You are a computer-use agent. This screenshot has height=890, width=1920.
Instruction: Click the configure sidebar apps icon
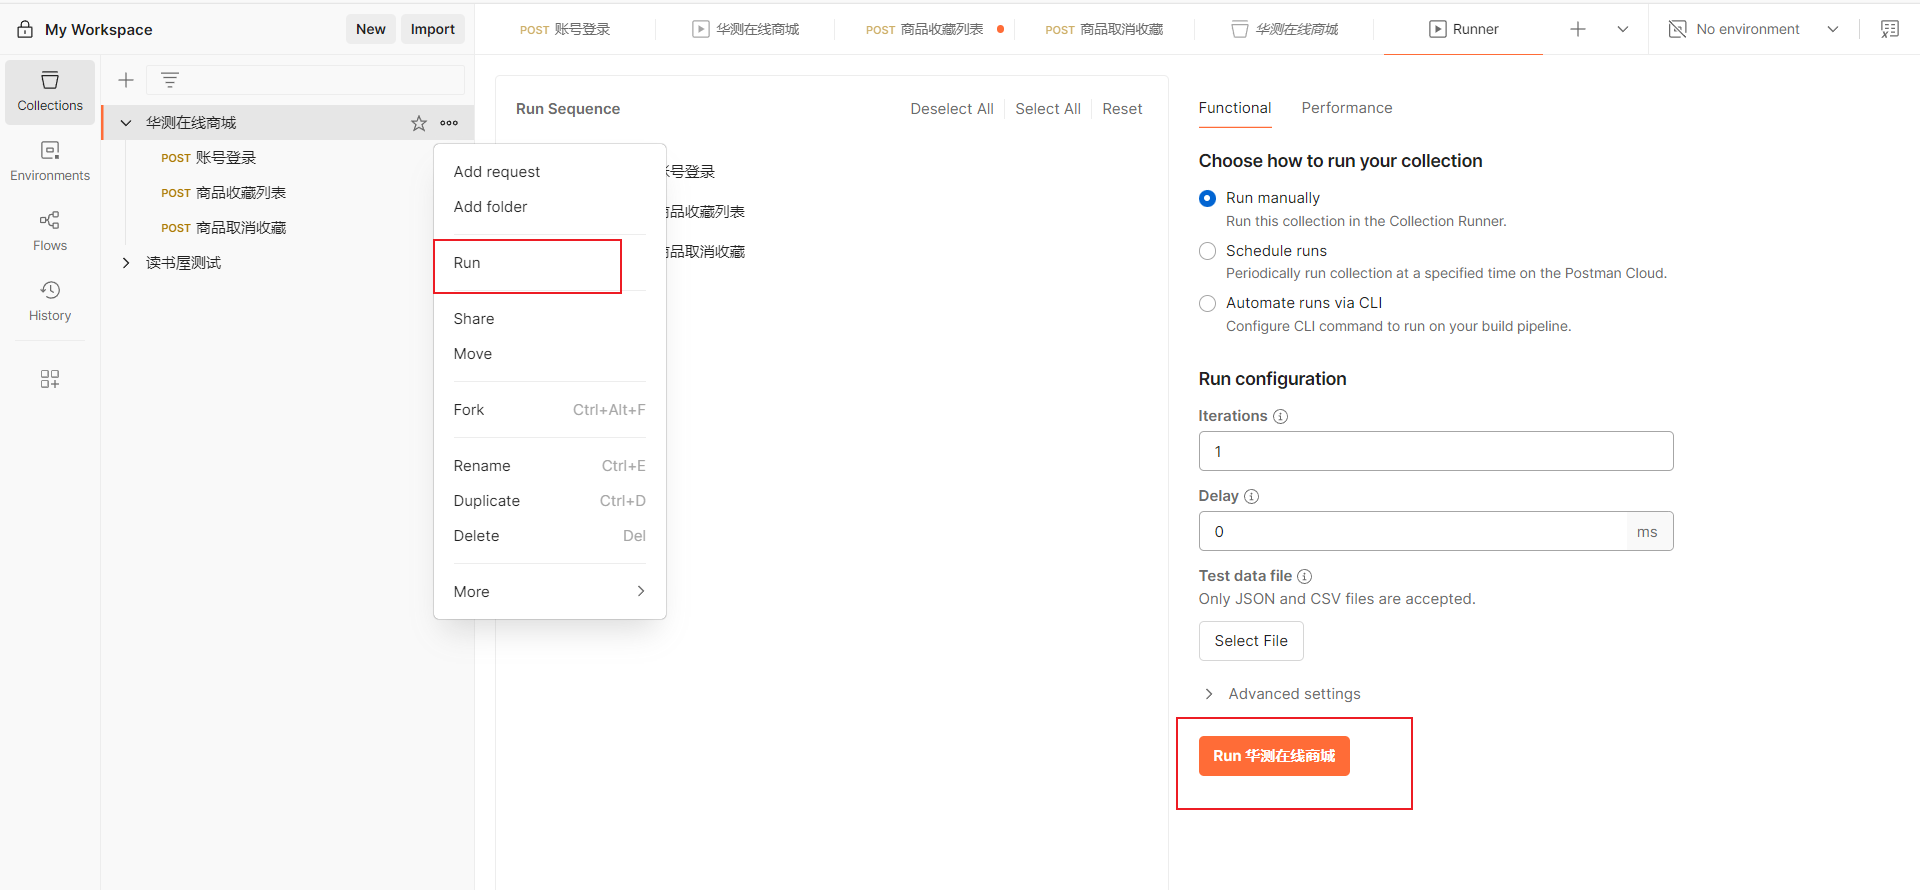(50, 379)
